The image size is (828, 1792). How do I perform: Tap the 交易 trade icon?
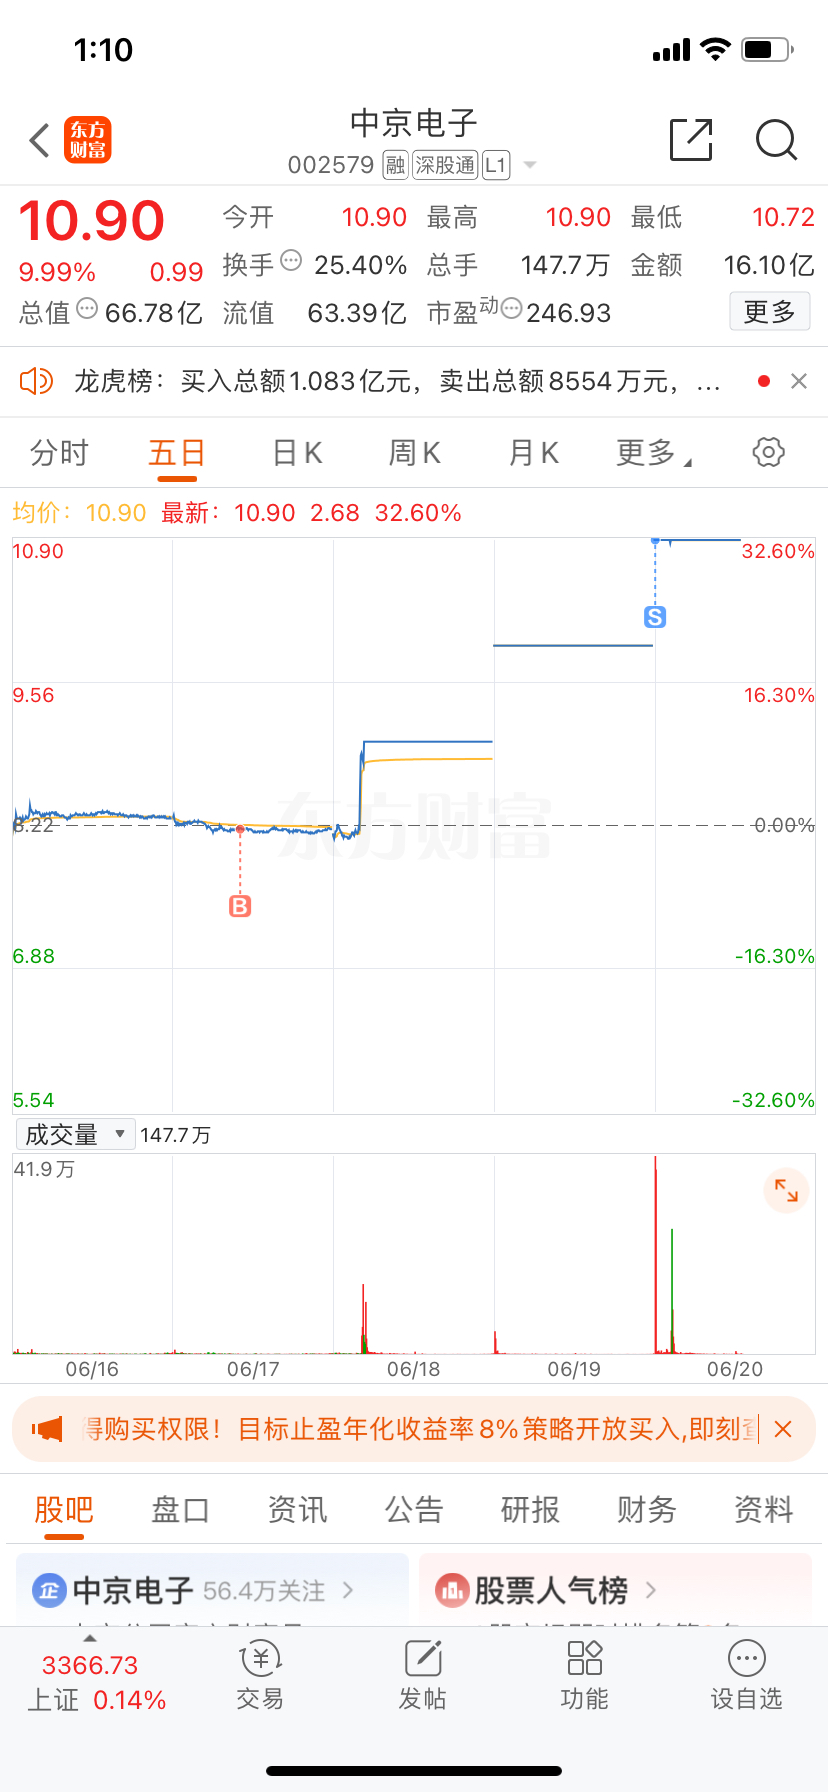coord(260,1675)
